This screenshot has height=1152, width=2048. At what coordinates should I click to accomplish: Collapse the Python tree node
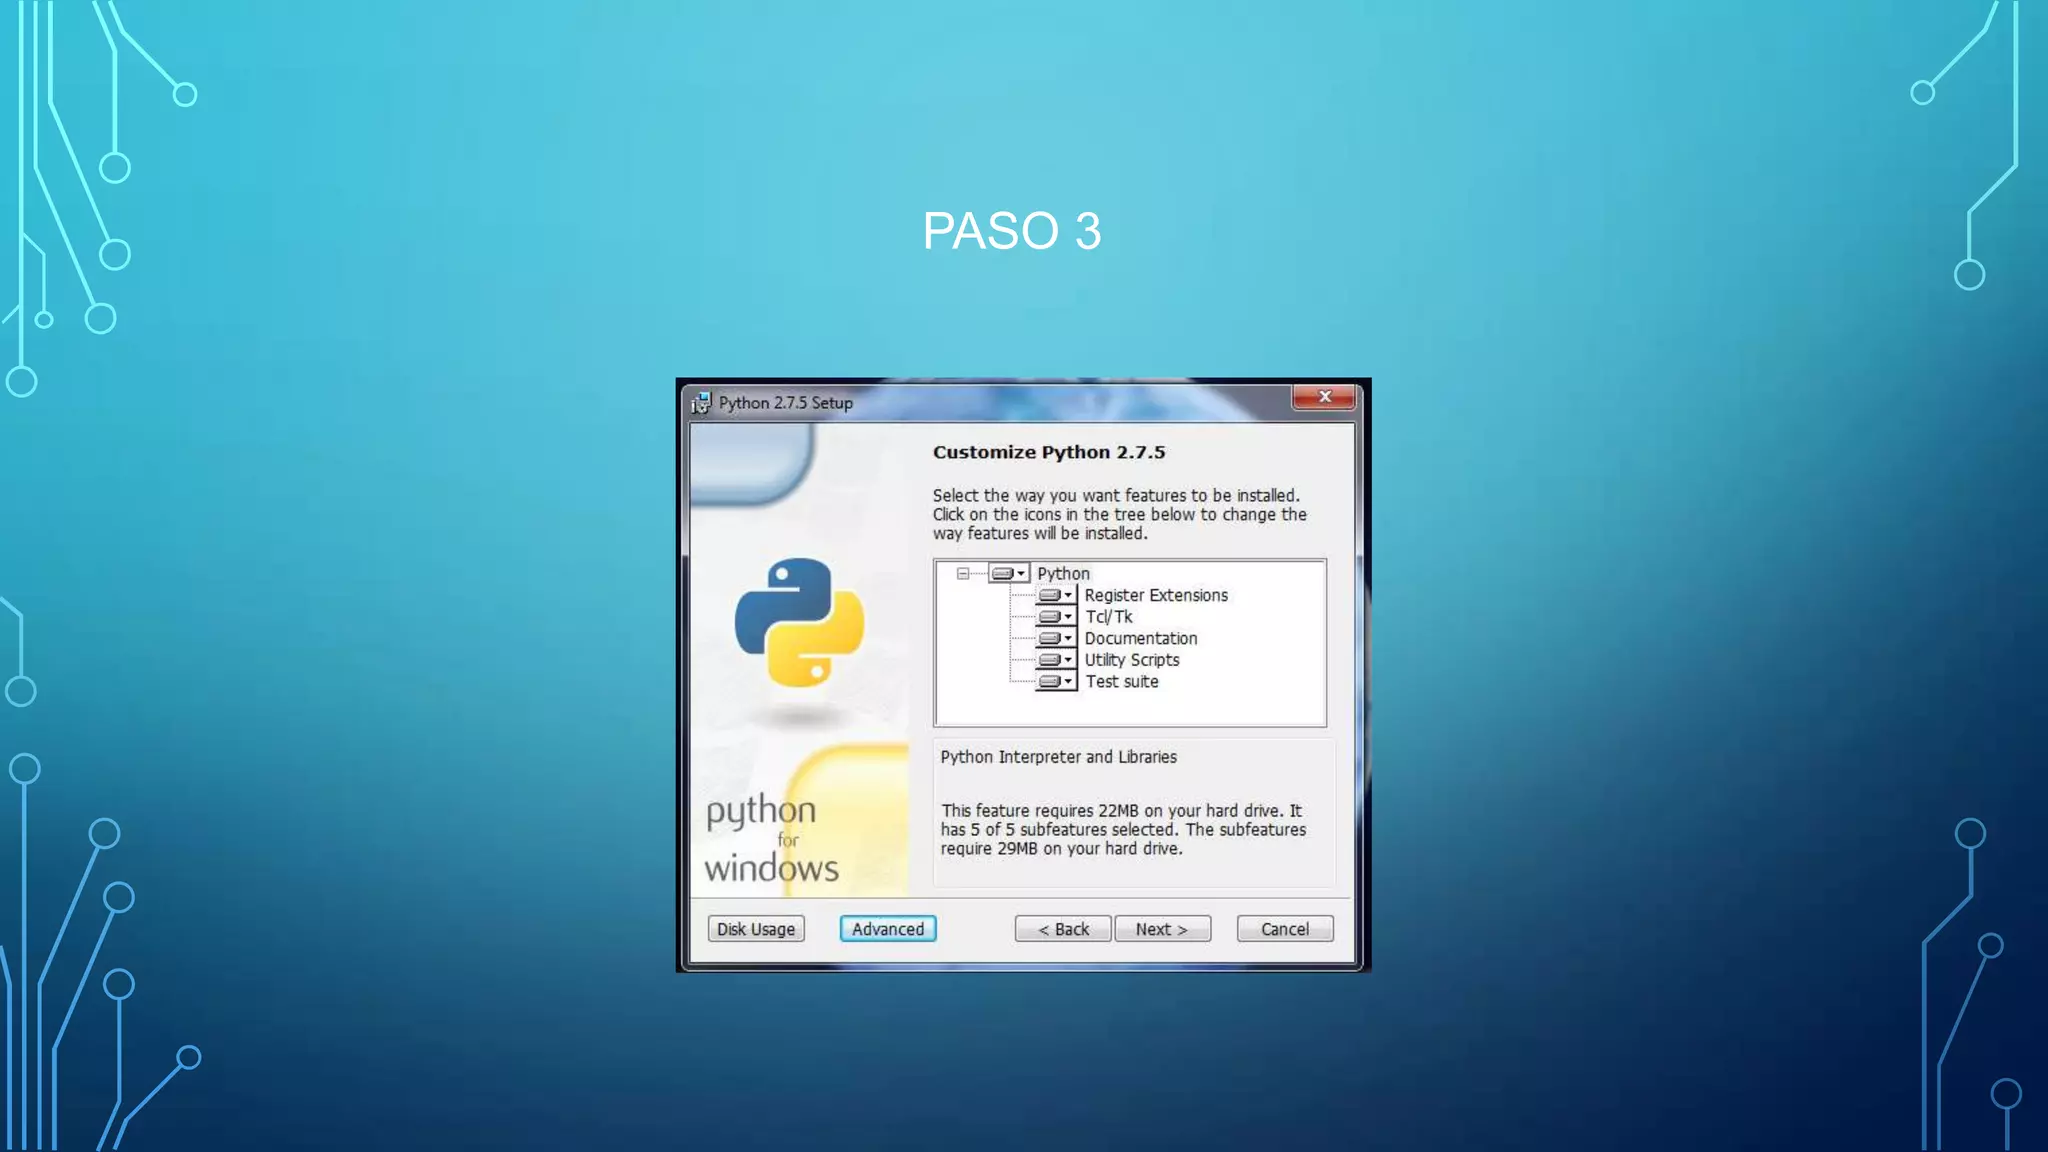(x=963, y=573)
